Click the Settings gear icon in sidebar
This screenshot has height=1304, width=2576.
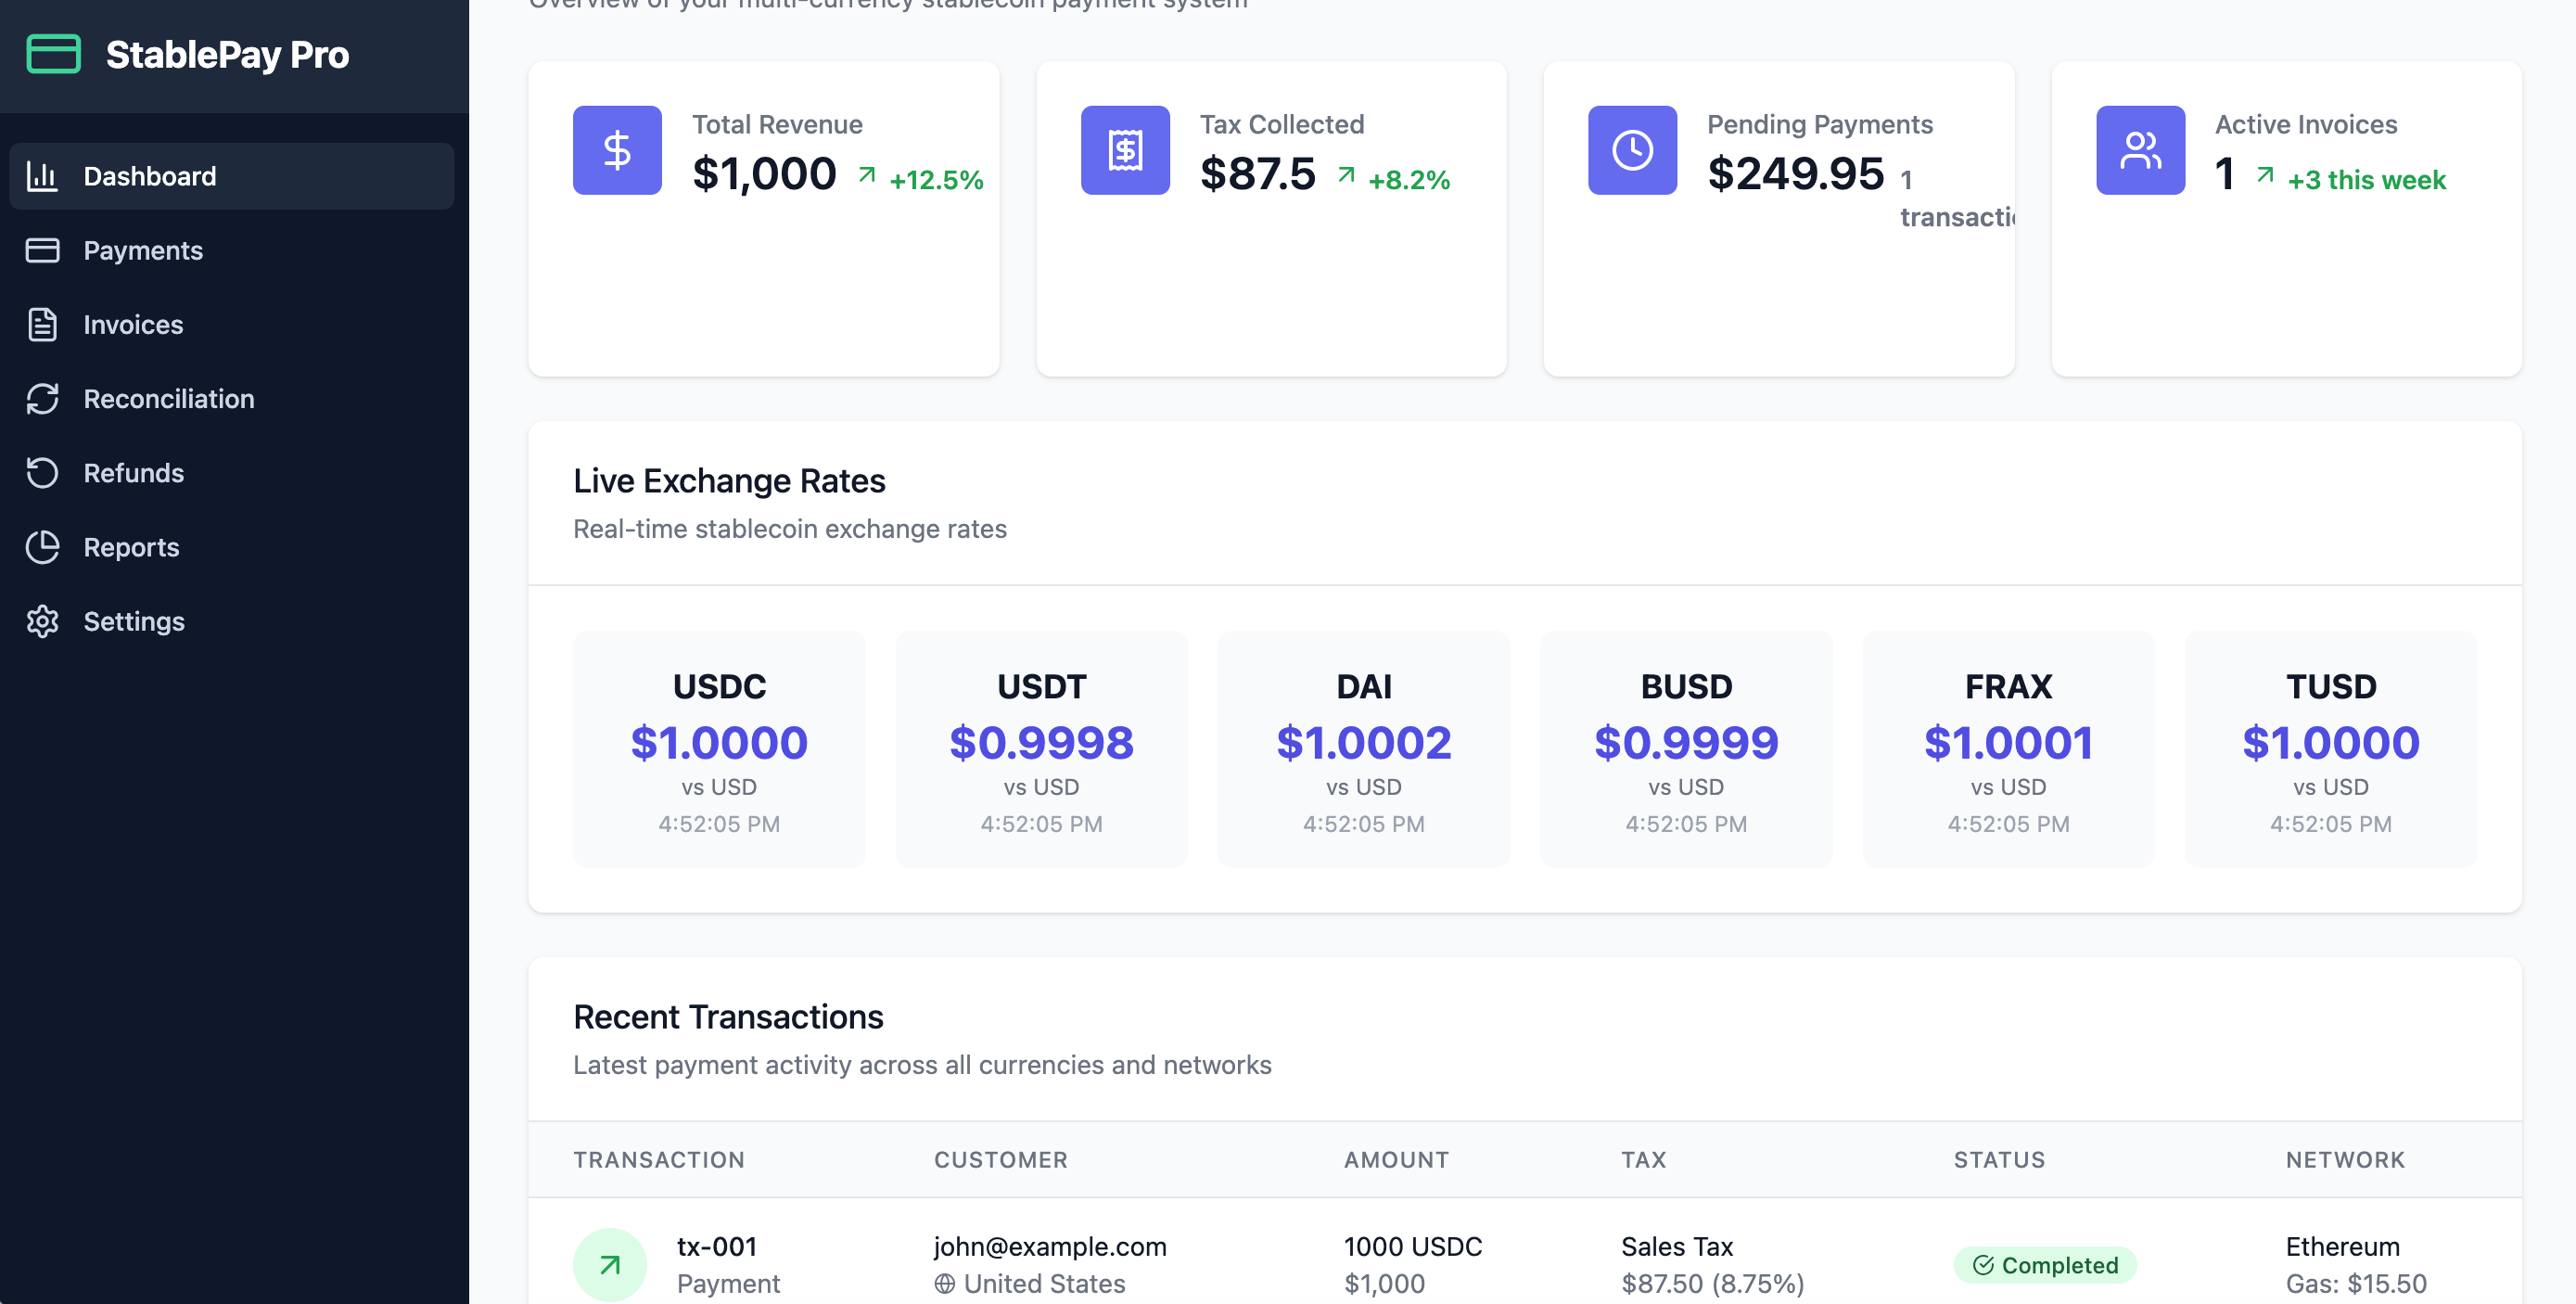tap(43, 621)
